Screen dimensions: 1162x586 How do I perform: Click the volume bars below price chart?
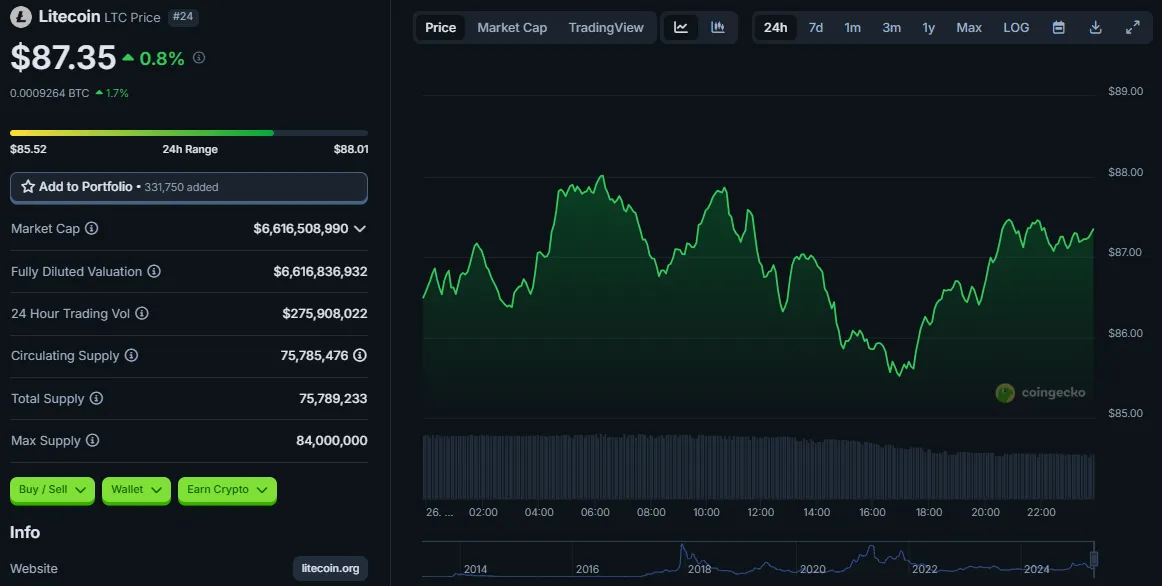coord(757,467)
